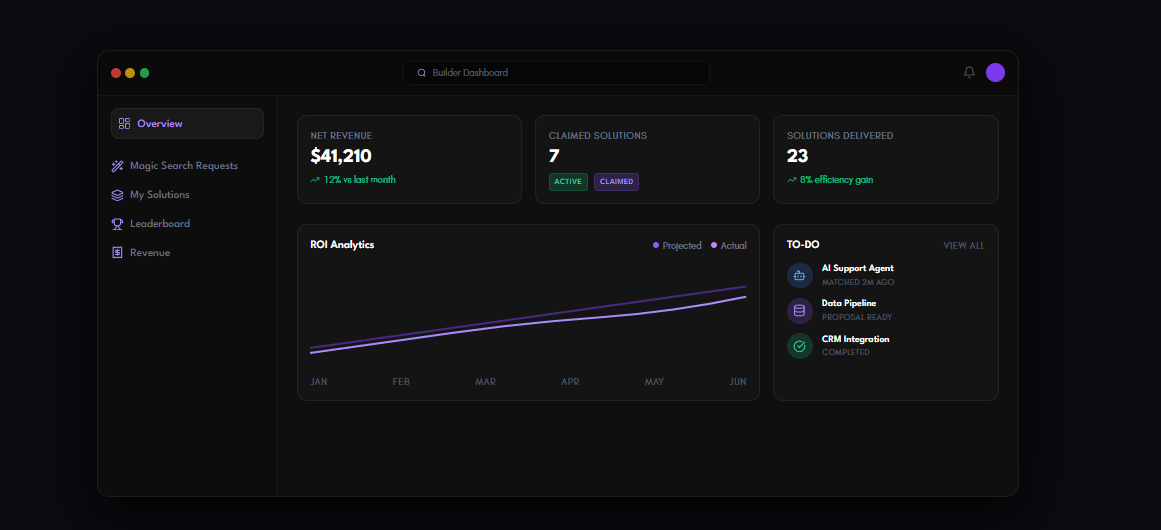
Task: Click the notification bell icon
Action: pyautogui.click(x=969, y=73)
